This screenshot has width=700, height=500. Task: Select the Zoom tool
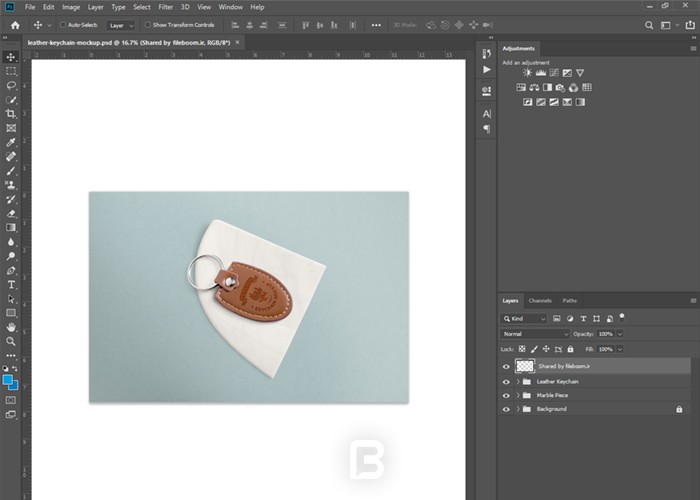click(x=11, y=342)
